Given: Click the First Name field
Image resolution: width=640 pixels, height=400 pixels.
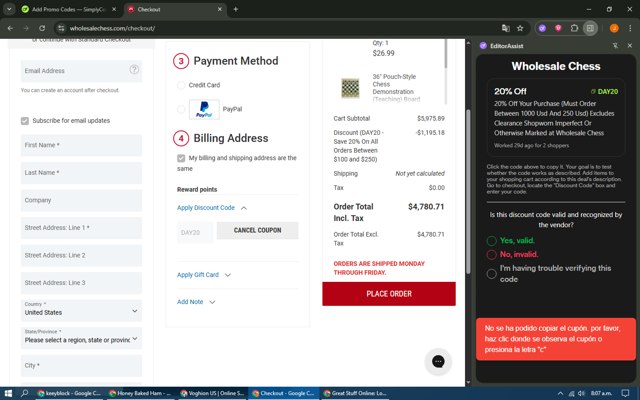Looking at the screenshot, I should coord(81,145).
